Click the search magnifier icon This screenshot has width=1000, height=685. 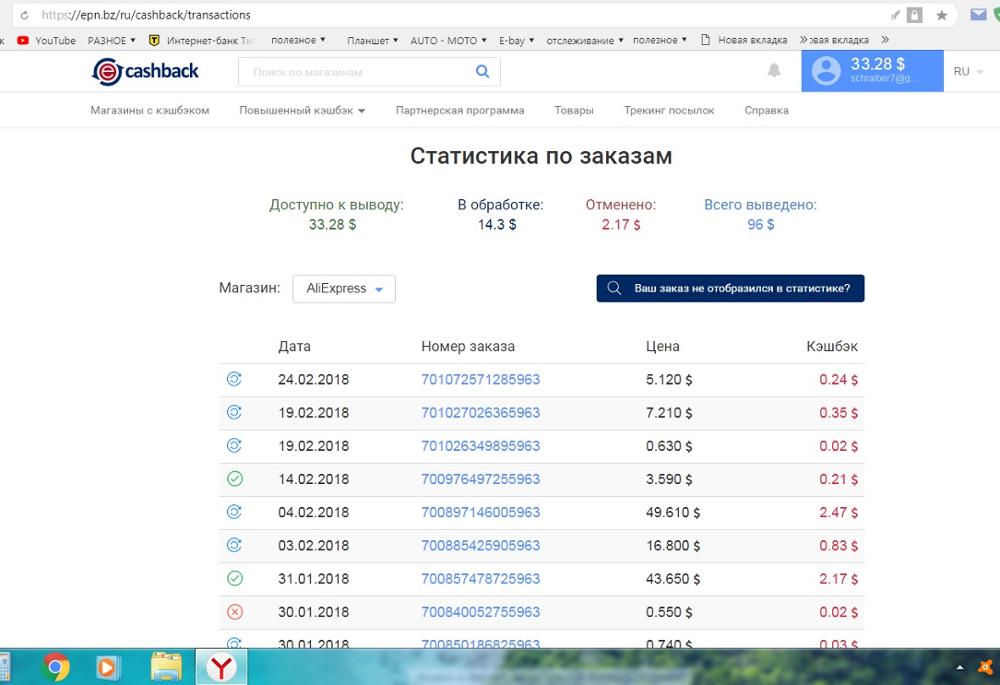[482, 72]
